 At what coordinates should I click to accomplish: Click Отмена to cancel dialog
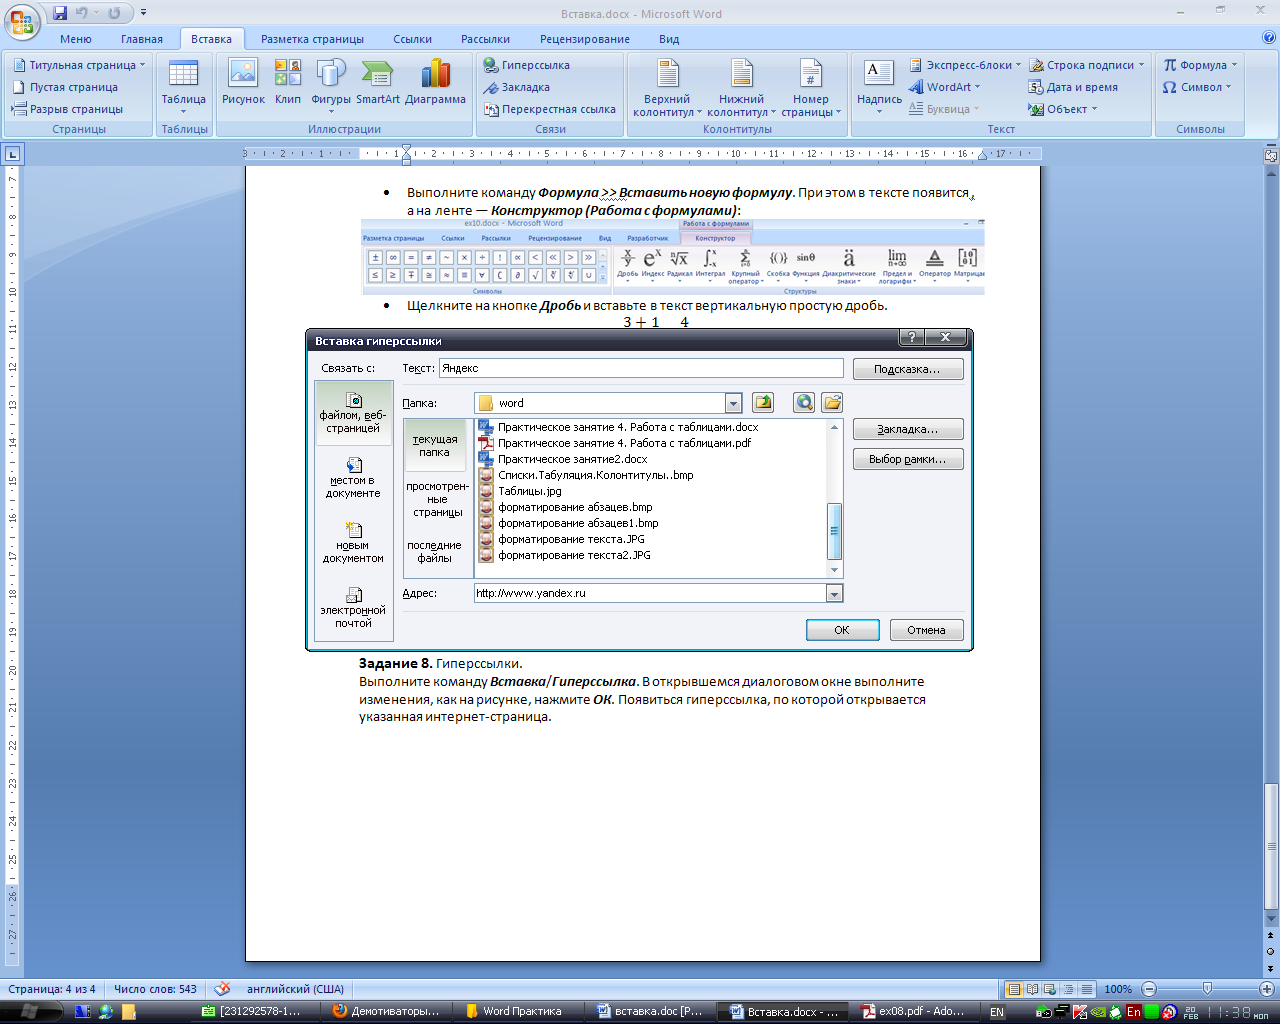[926, 630]
